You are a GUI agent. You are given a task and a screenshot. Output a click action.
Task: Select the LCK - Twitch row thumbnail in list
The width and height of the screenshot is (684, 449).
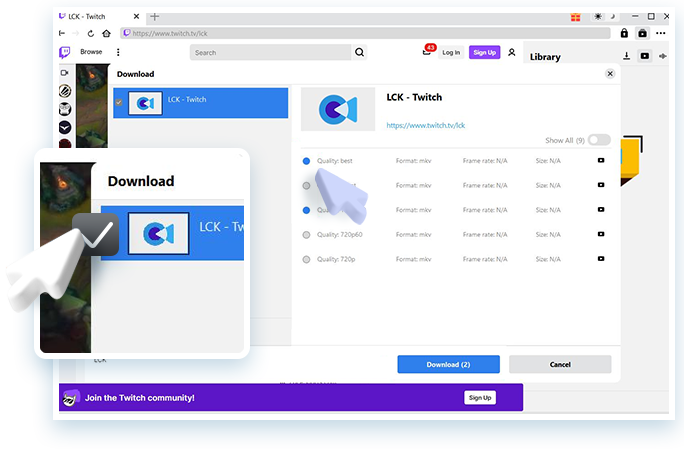pyautogui.click(x=145, y=103)
